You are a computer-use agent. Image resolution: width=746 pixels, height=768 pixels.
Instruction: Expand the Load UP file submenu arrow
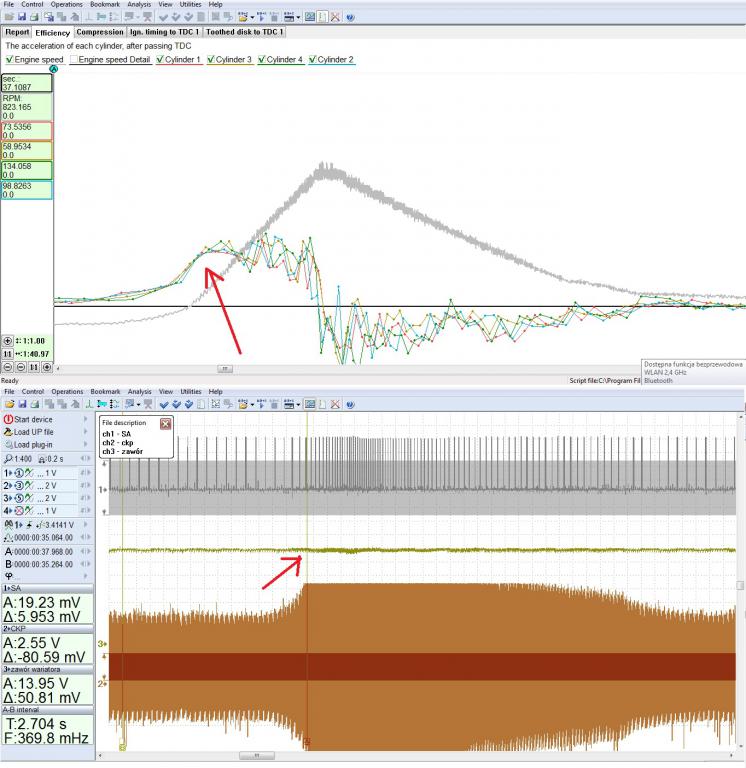pos(86,432)
